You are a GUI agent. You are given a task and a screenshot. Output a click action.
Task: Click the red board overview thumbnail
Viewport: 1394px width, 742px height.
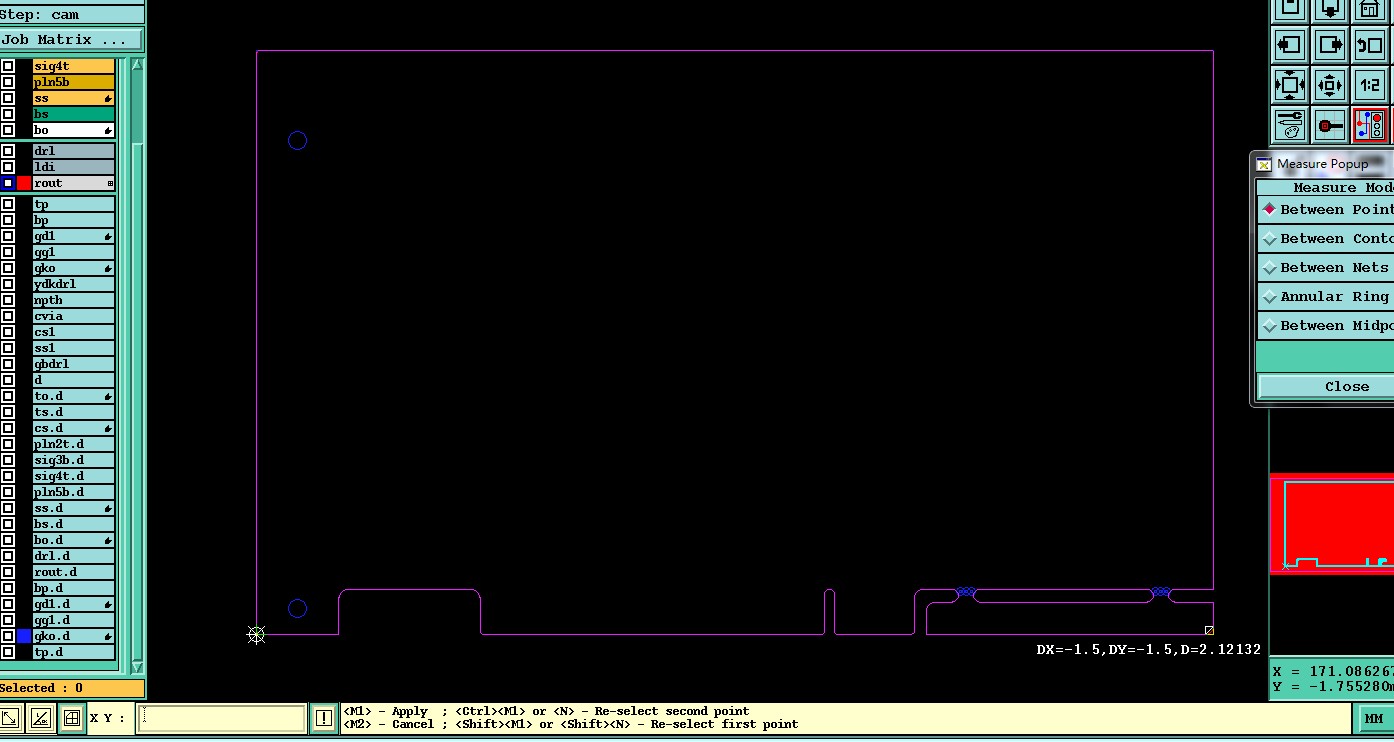coord(1332,523)
